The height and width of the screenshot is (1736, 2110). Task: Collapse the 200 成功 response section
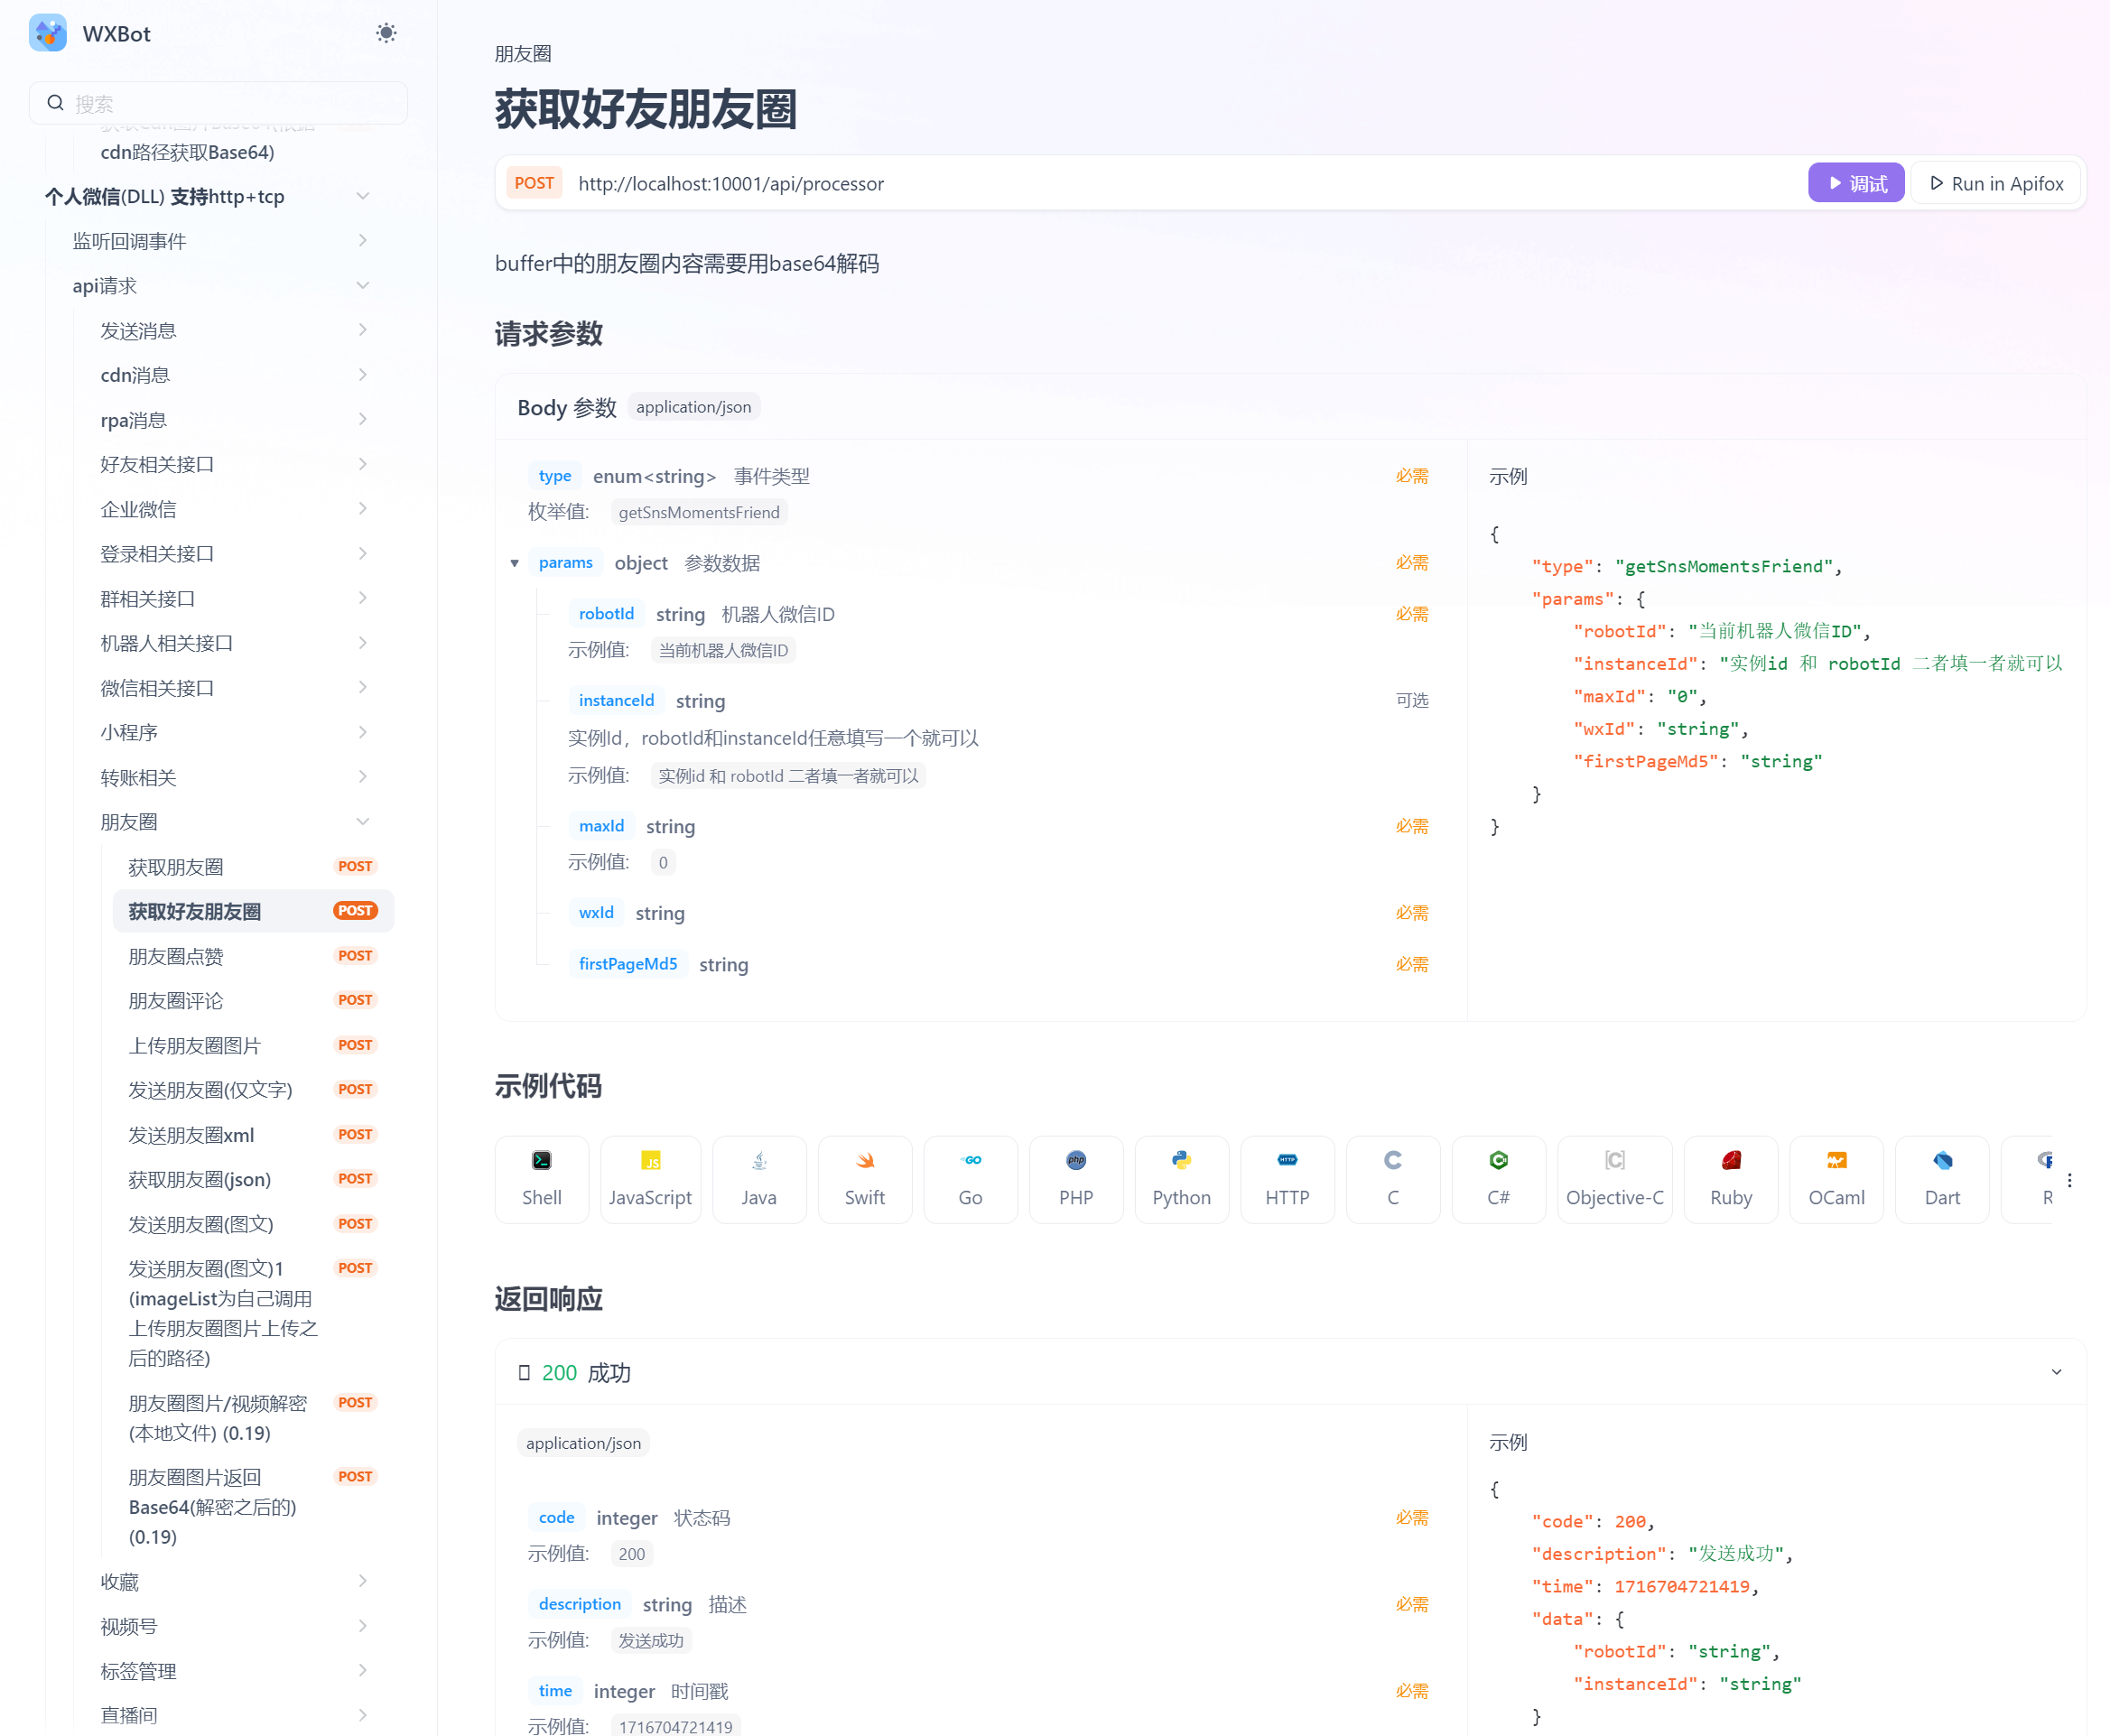pyautogui.click(x=2056, y=1372)
